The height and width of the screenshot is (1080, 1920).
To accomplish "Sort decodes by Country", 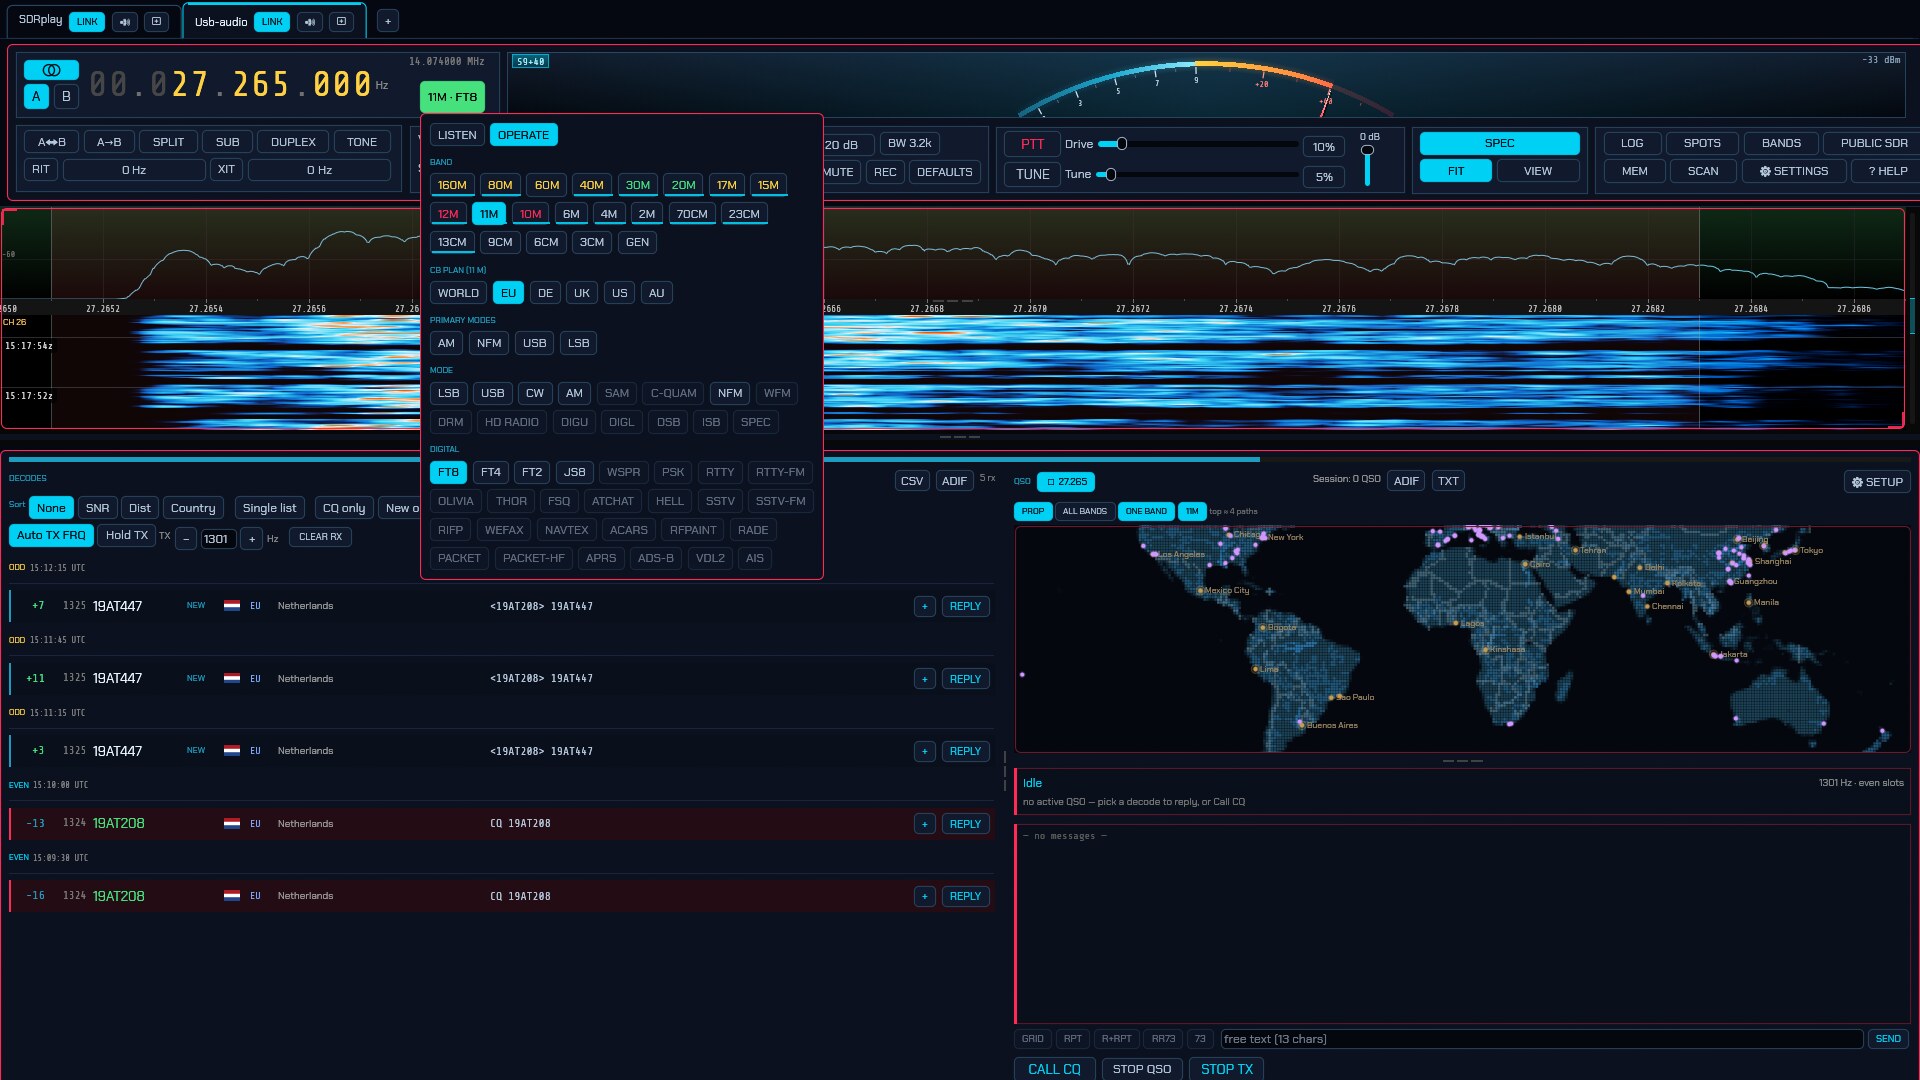I will pyautogui.click(x=193, y=508).
